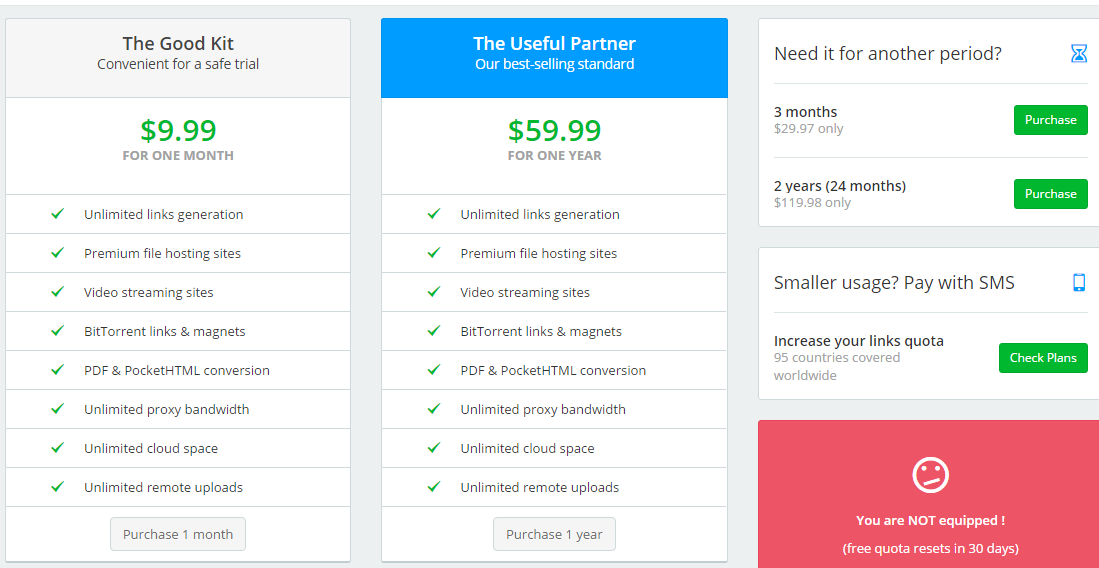Purchase the 2 years (24 months) plan

[x=1051, y=194]
